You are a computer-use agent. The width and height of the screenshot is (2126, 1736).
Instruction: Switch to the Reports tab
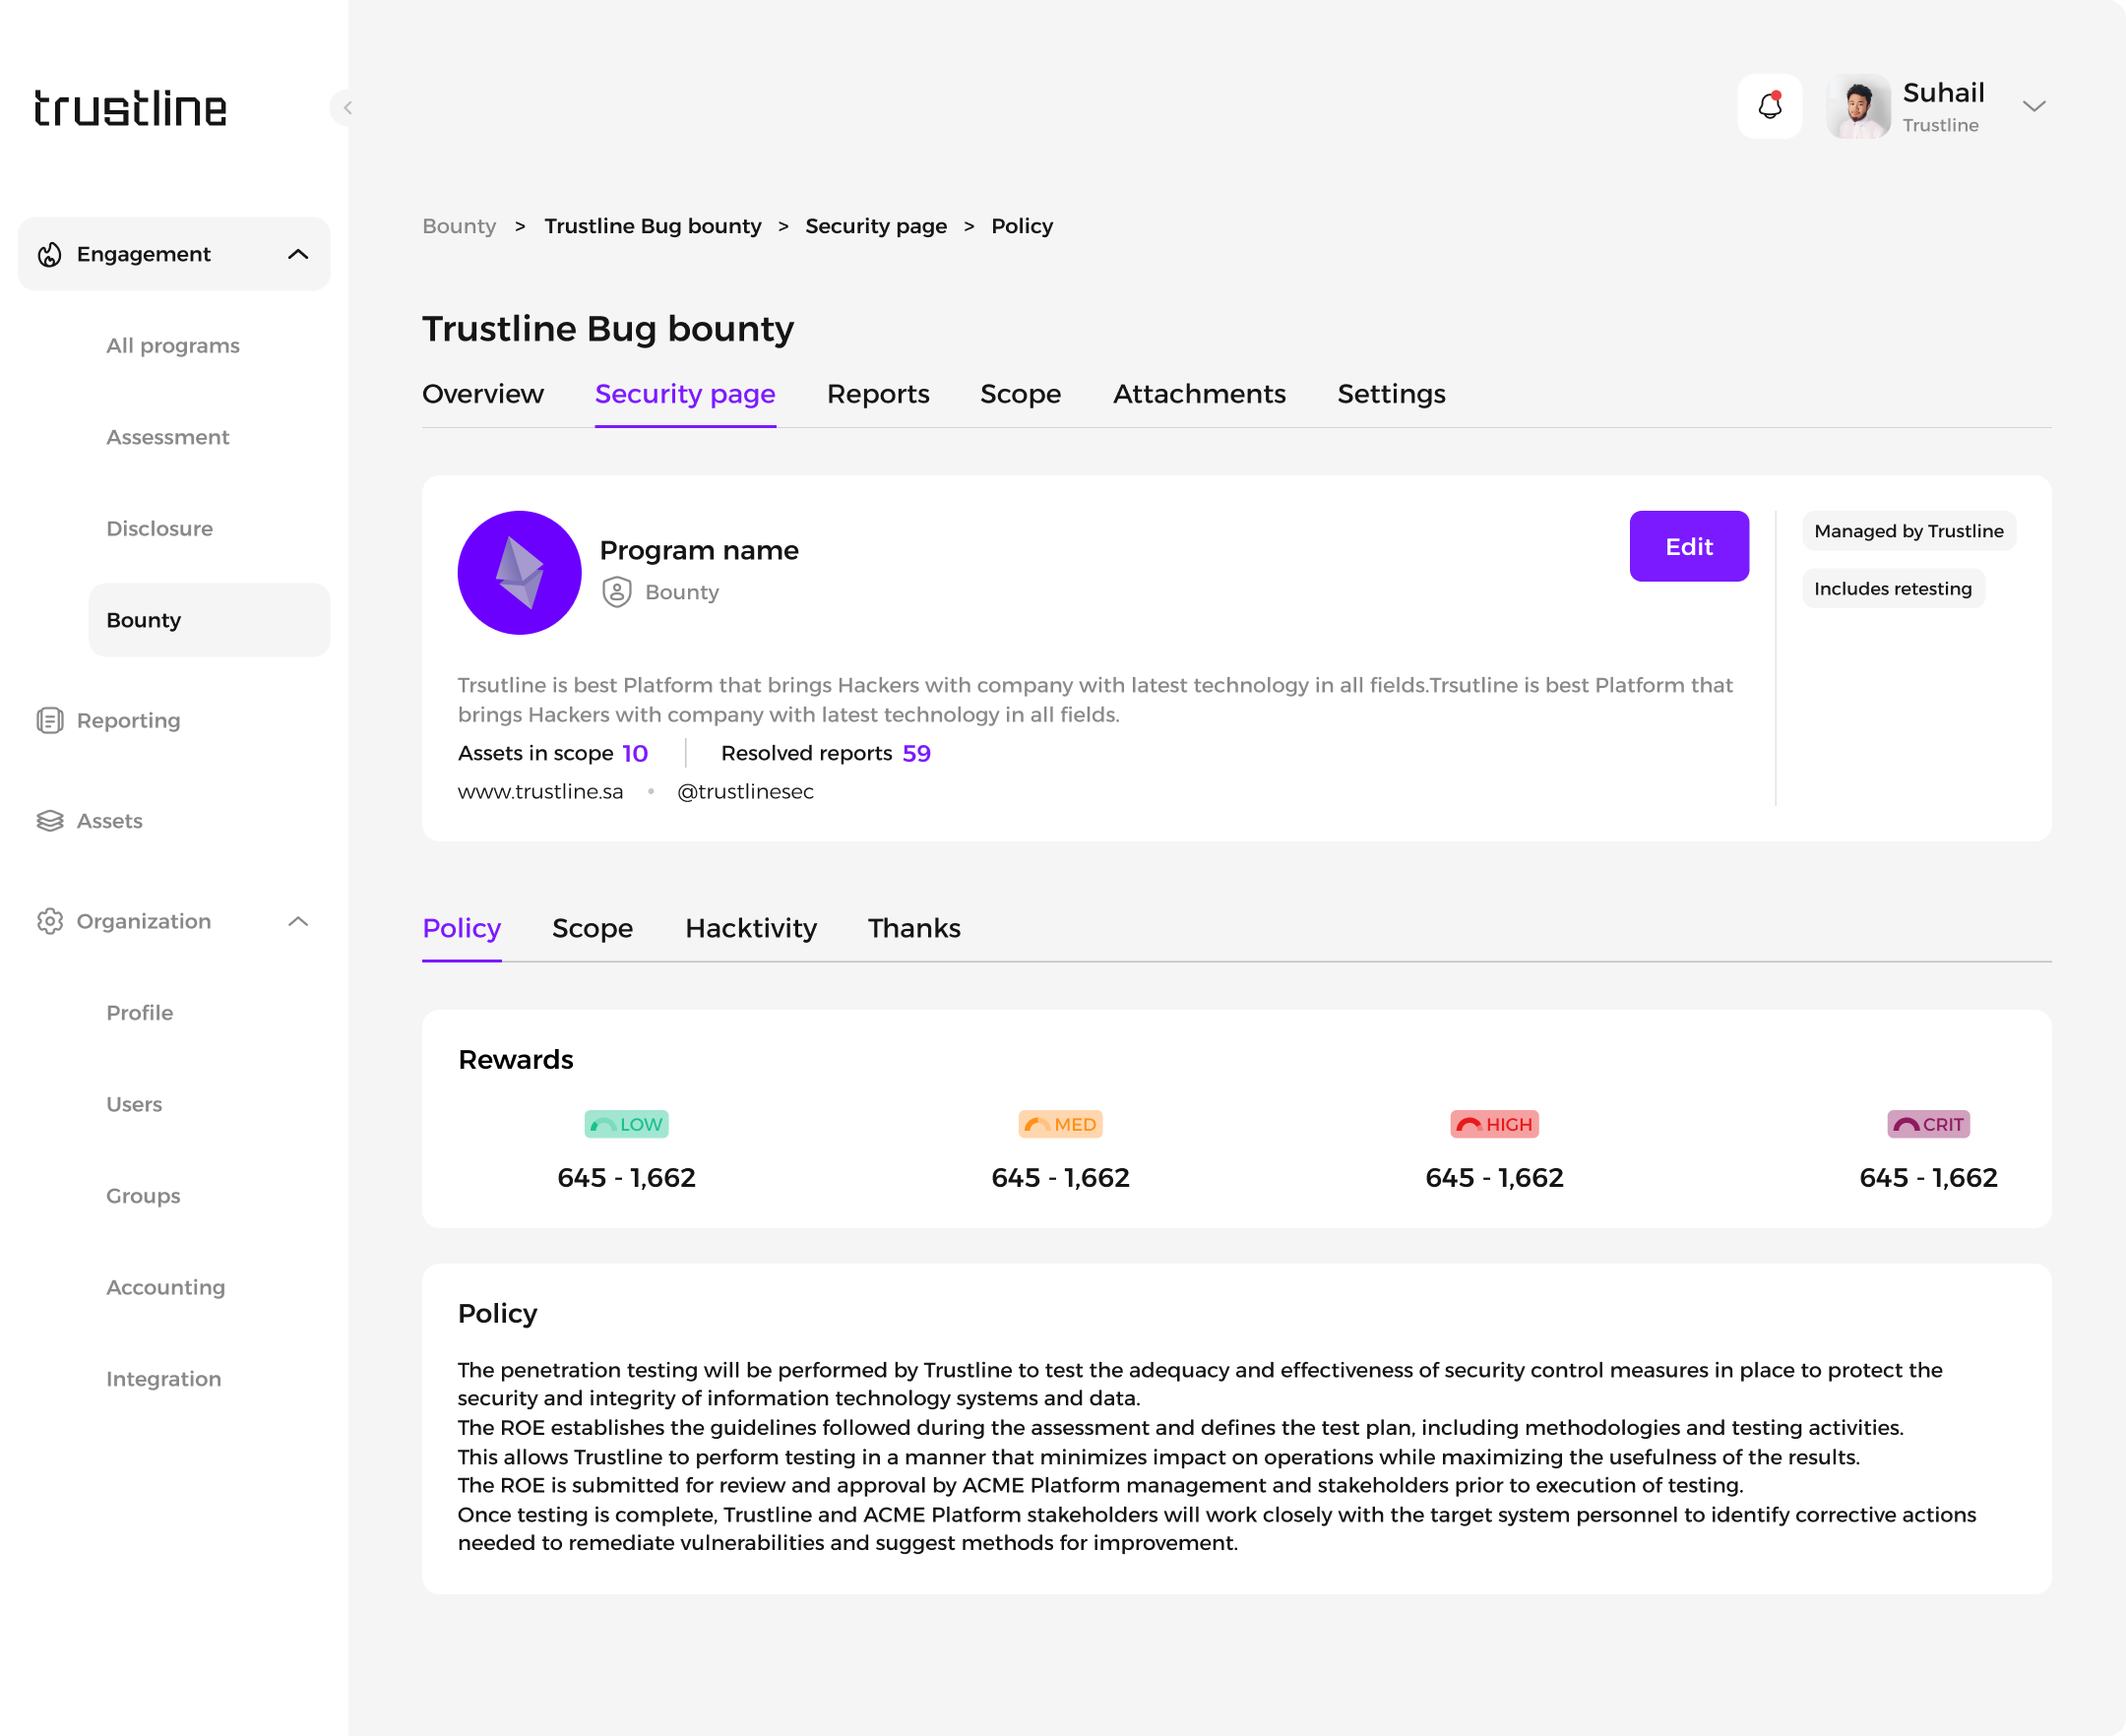pyautogui.click(x=877, y=394)
